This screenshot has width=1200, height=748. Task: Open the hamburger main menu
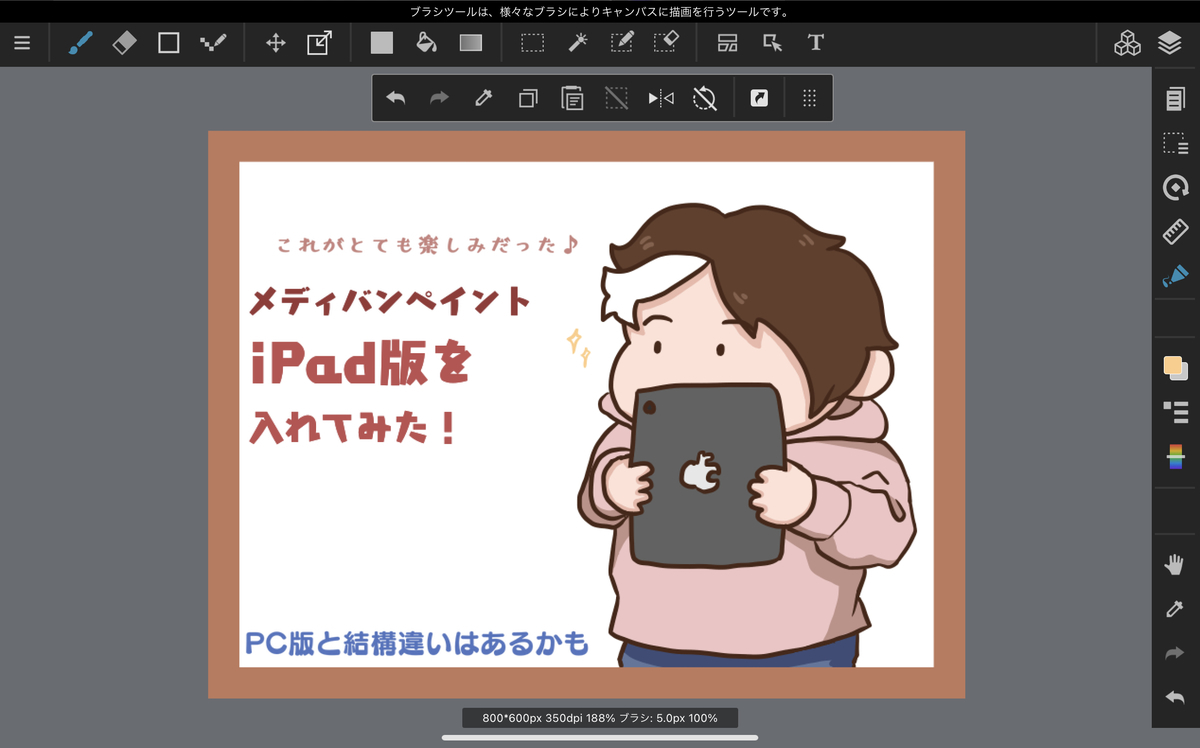point(22,44)
